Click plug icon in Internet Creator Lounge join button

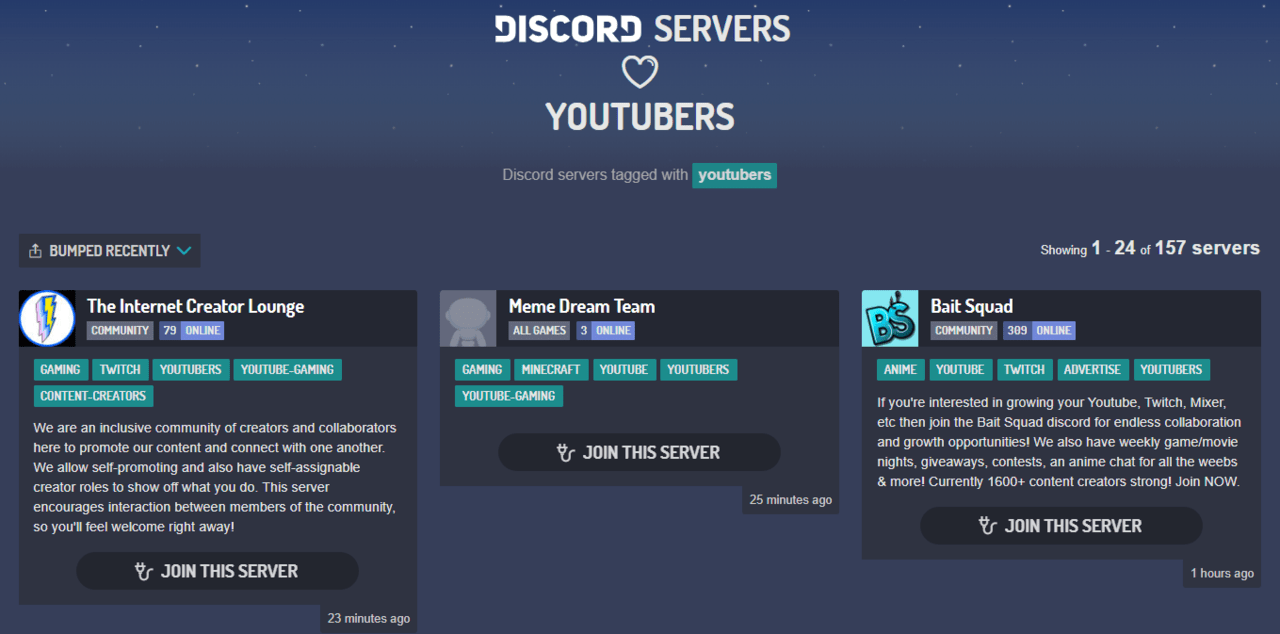[x=144, y=571]
